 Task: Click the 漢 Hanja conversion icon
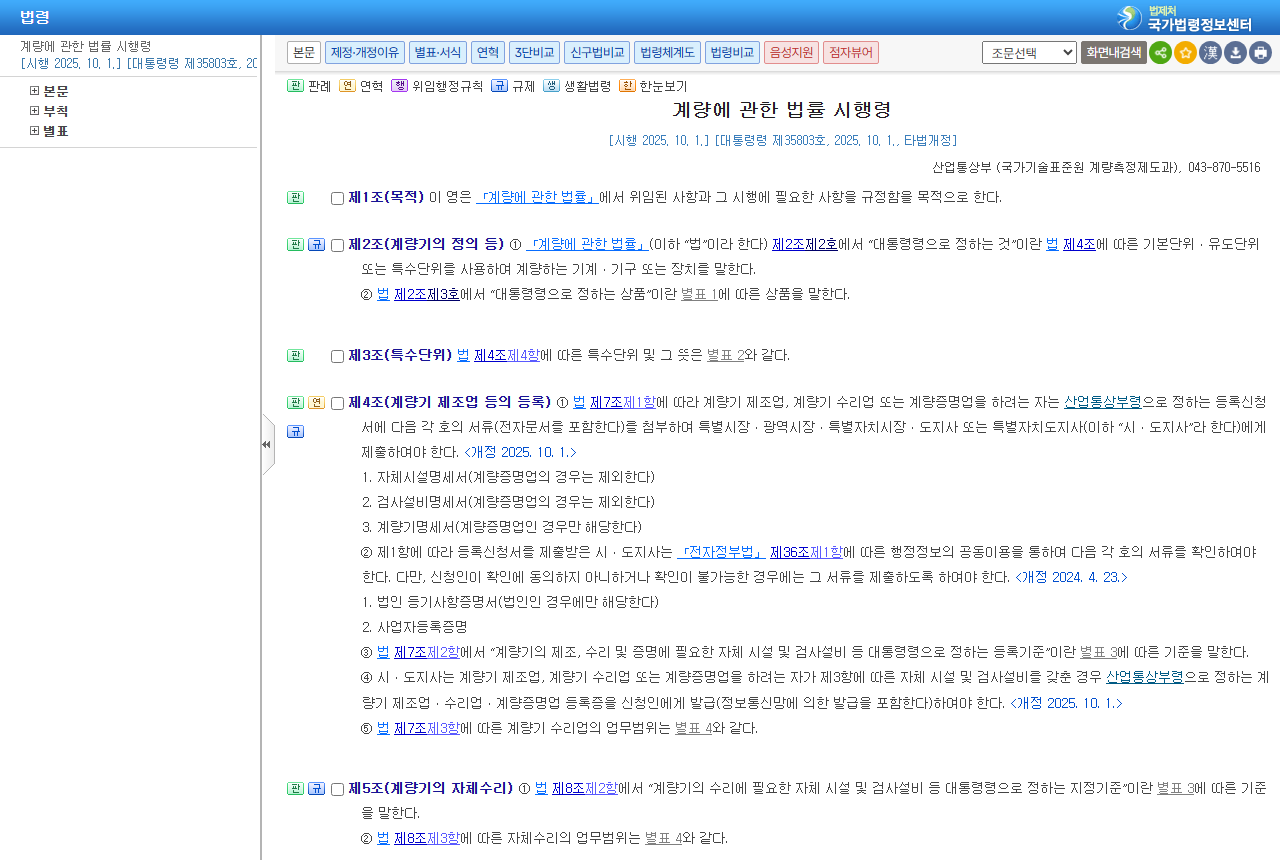(x=1210, y=53)
